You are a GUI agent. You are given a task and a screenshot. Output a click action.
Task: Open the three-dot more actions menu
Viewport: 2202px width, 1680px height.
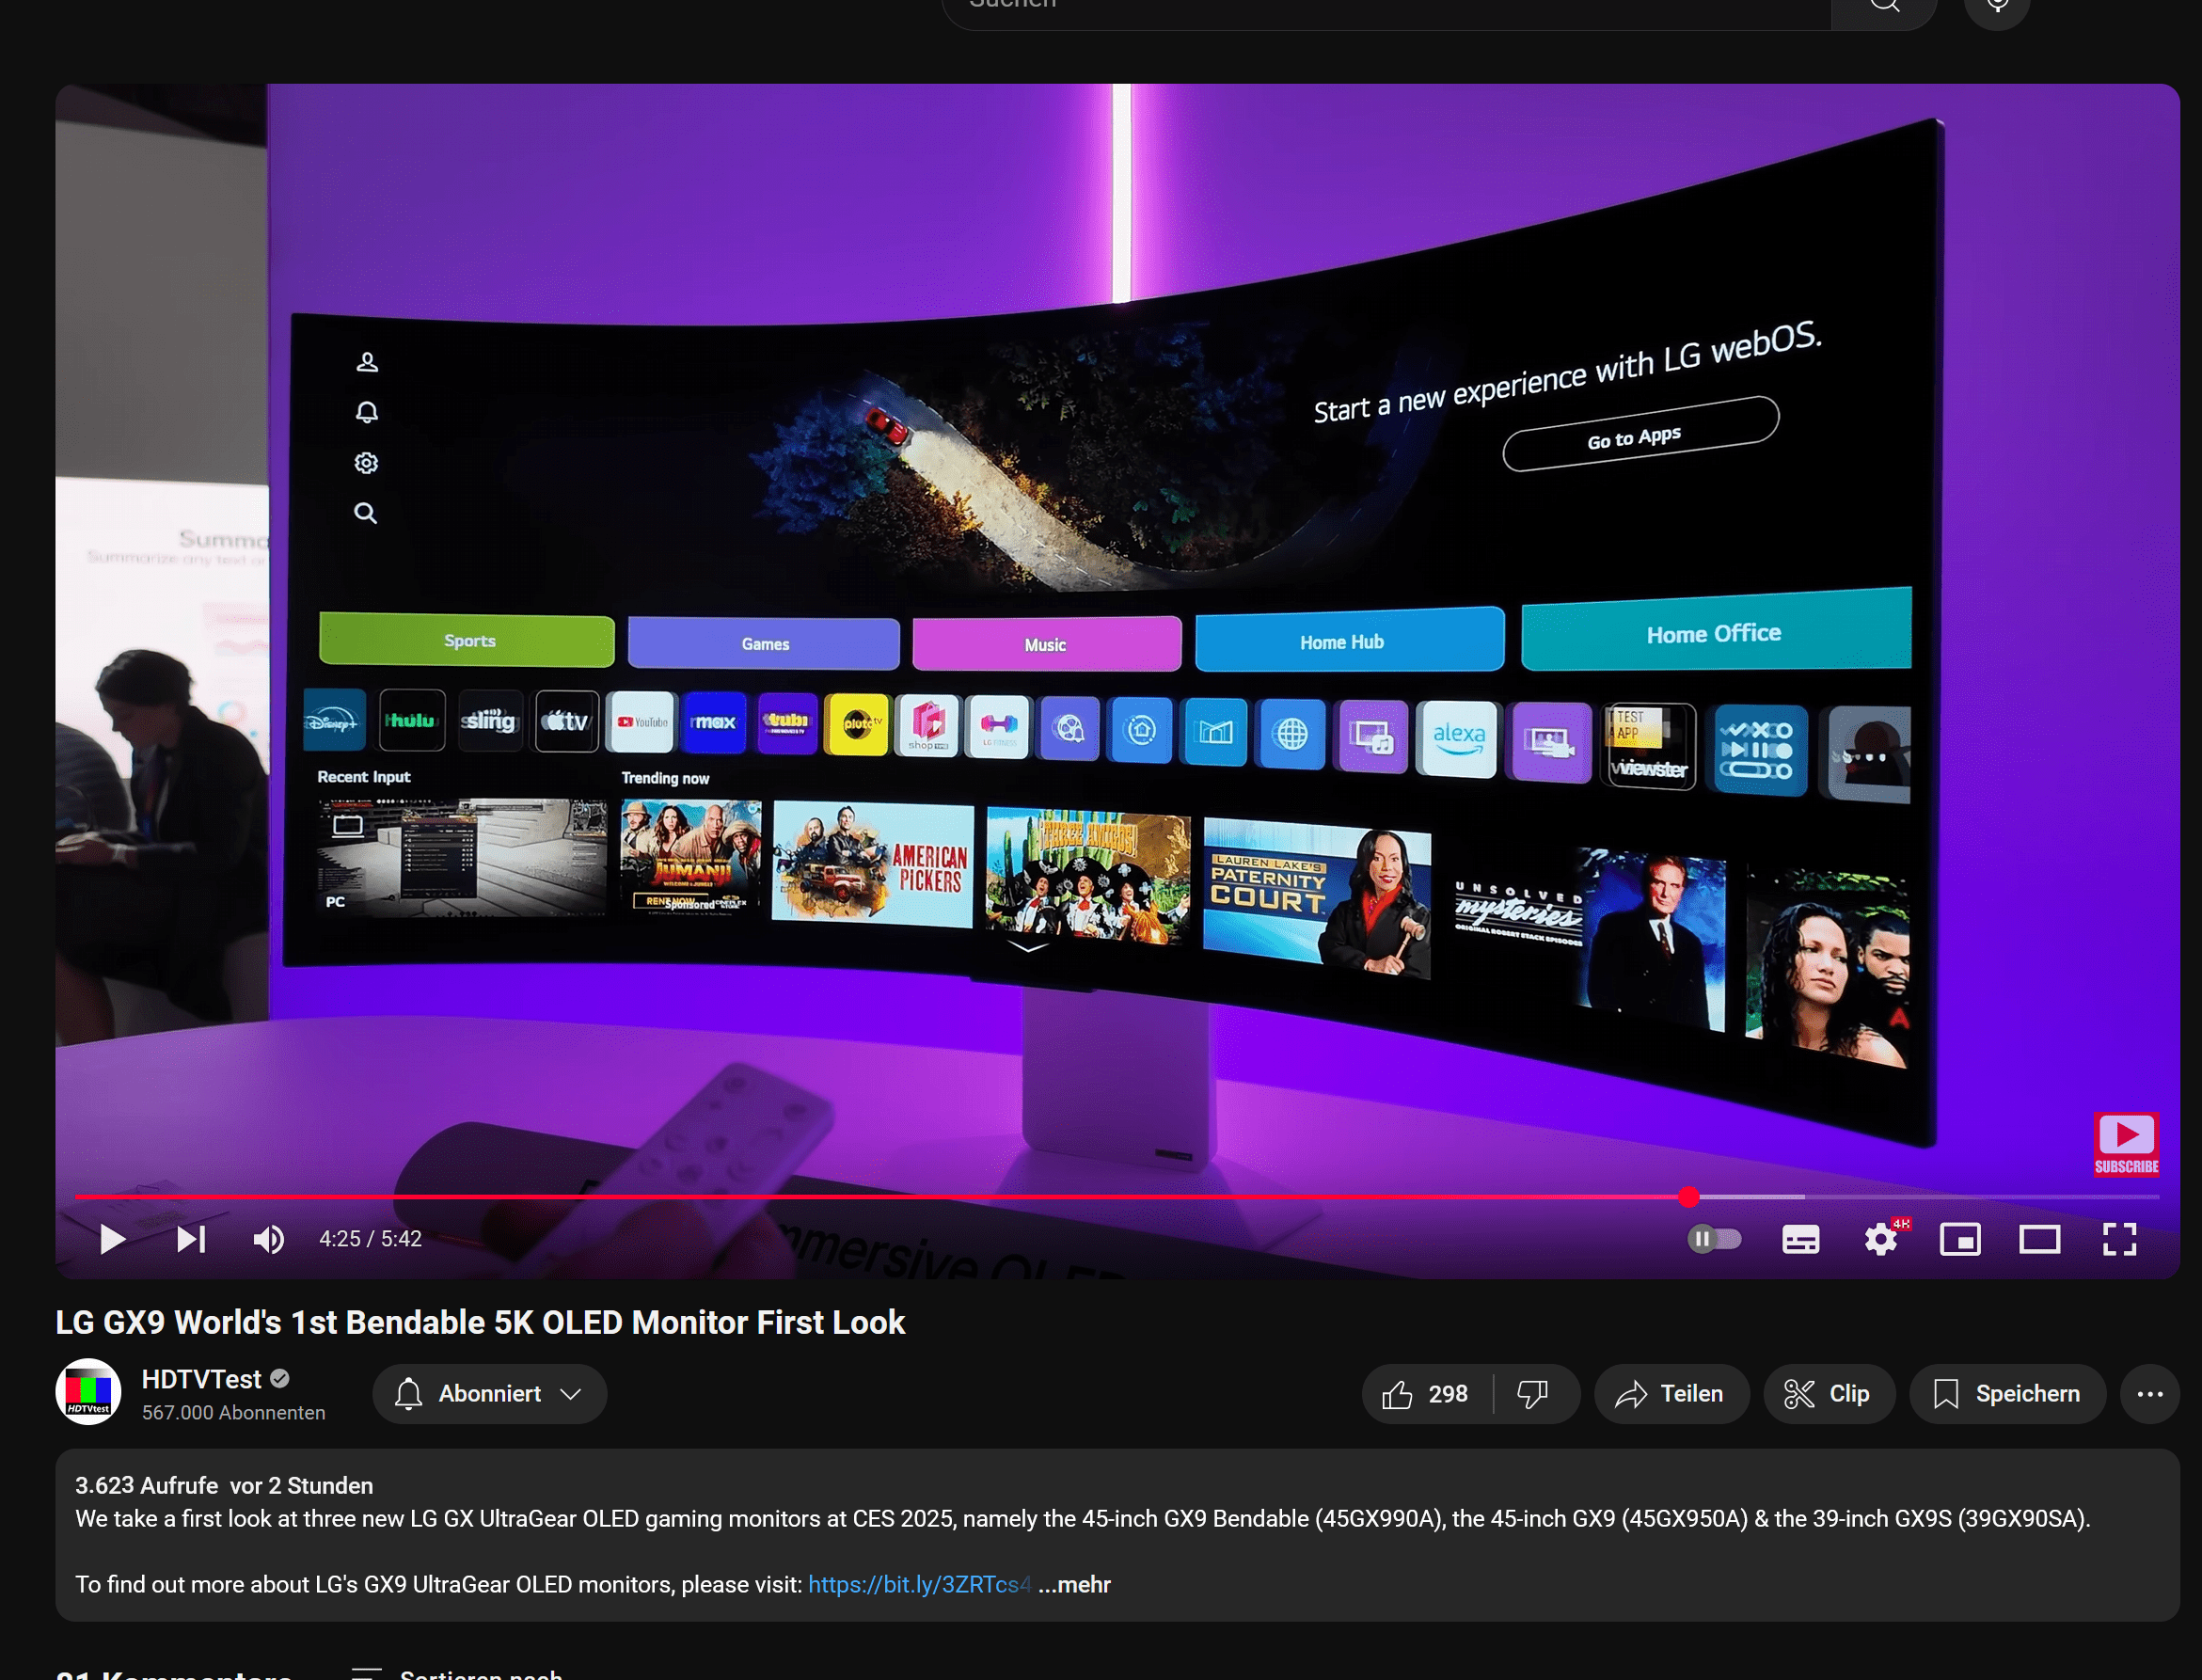pos(2150,1393)
